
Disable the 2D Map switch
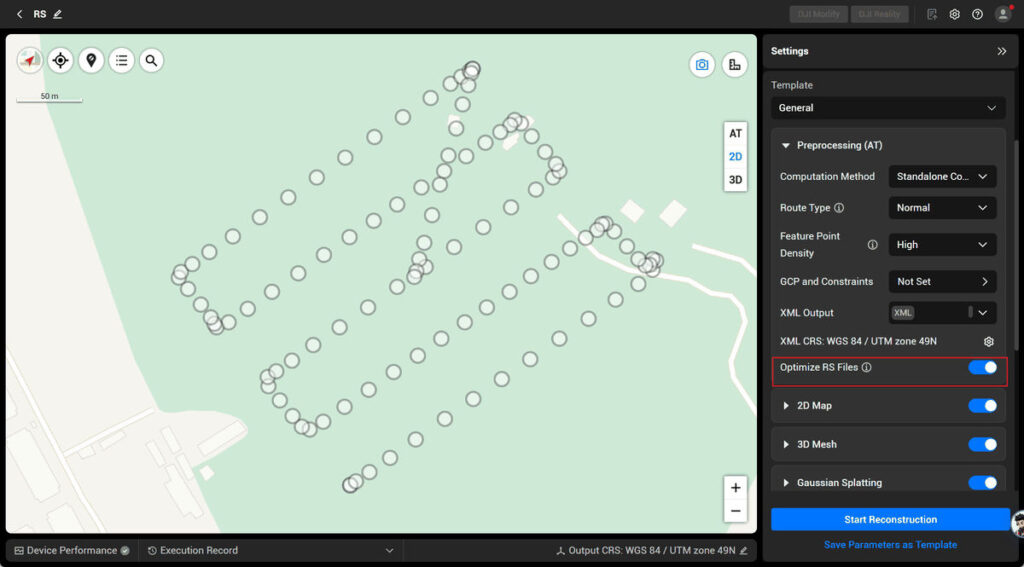point(982,406)
